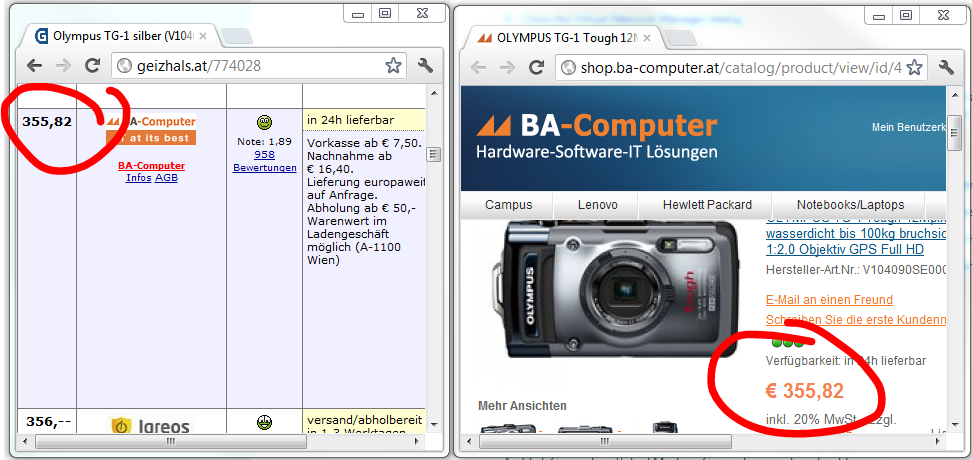Click the € 355,82 price in shop
Viewport: 972px width, 460px height.
point(805,391)
